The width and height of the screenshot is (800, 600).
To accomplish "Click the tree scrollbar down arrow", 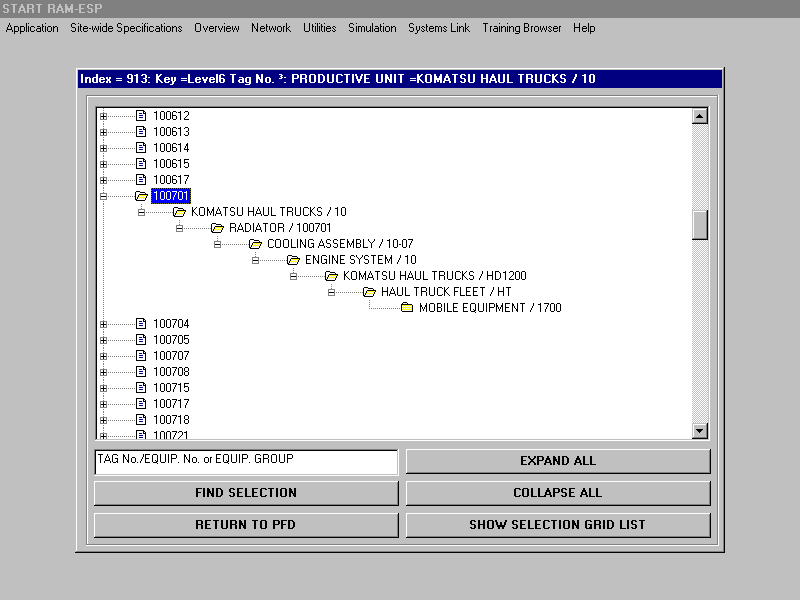I will pyautogui.click(x=699, y=431).
